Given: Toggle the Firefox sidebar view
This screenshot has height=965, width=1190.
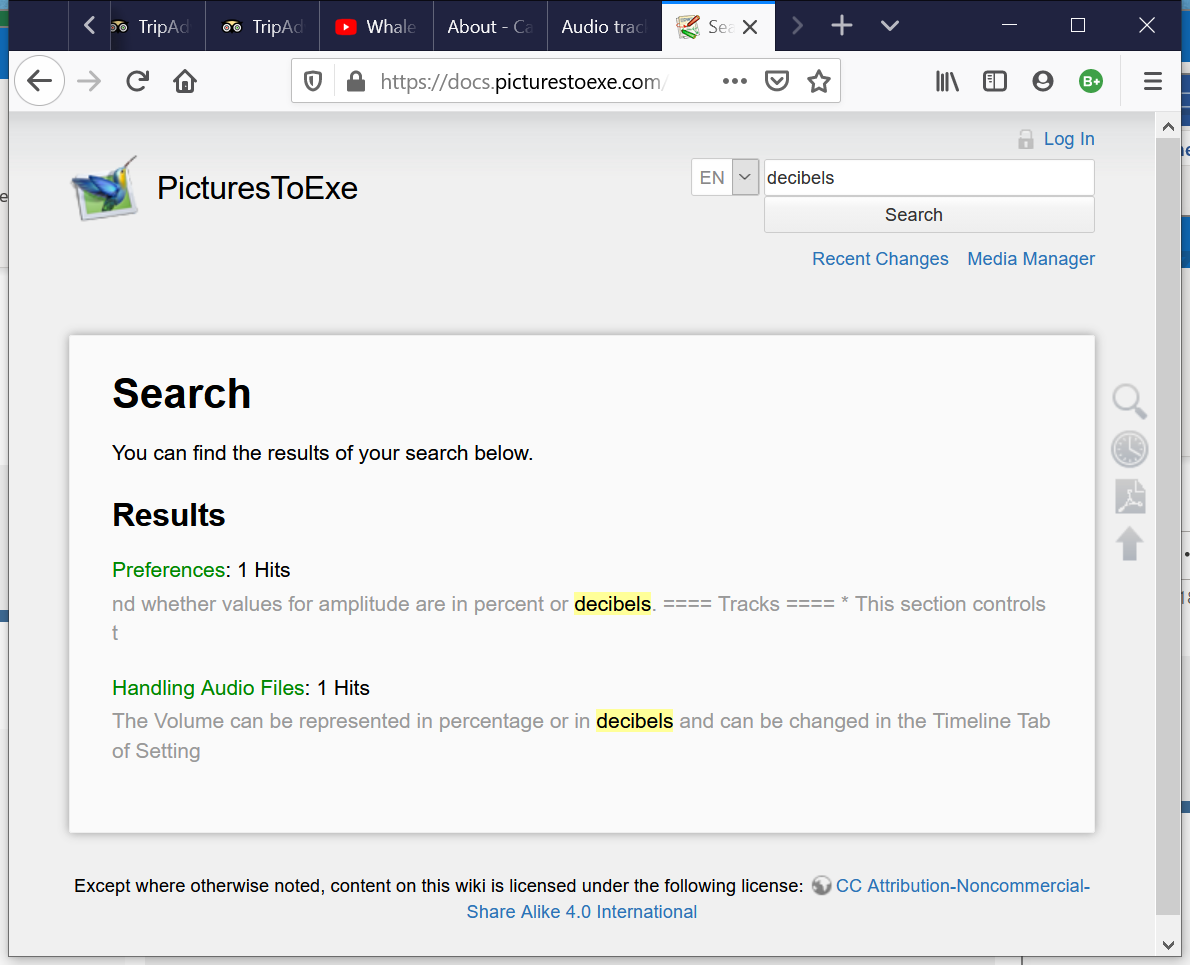Looking at the screenshot, I should pos(994,82).
